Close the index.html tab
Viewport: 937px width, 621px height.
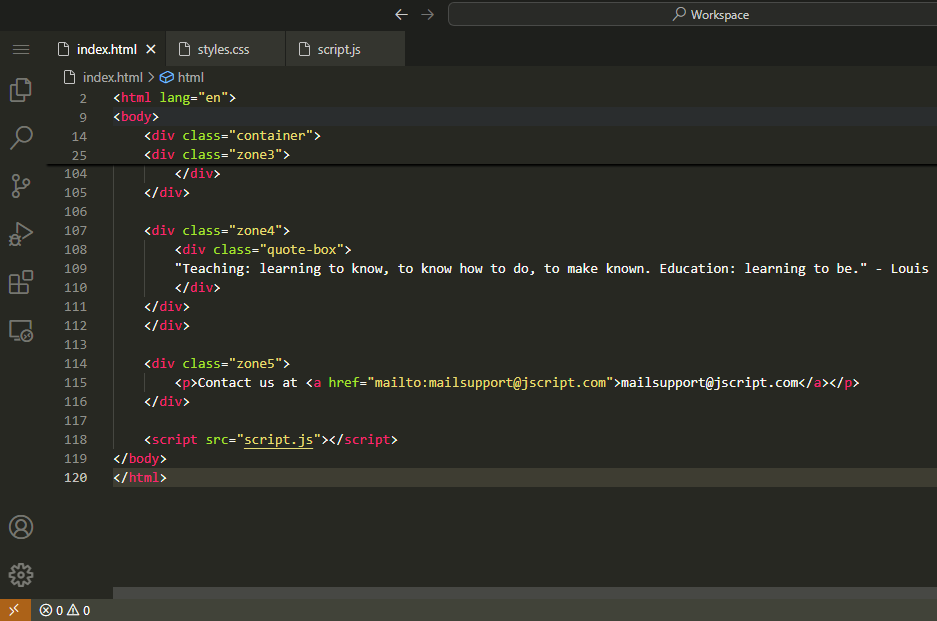point(151,49)
